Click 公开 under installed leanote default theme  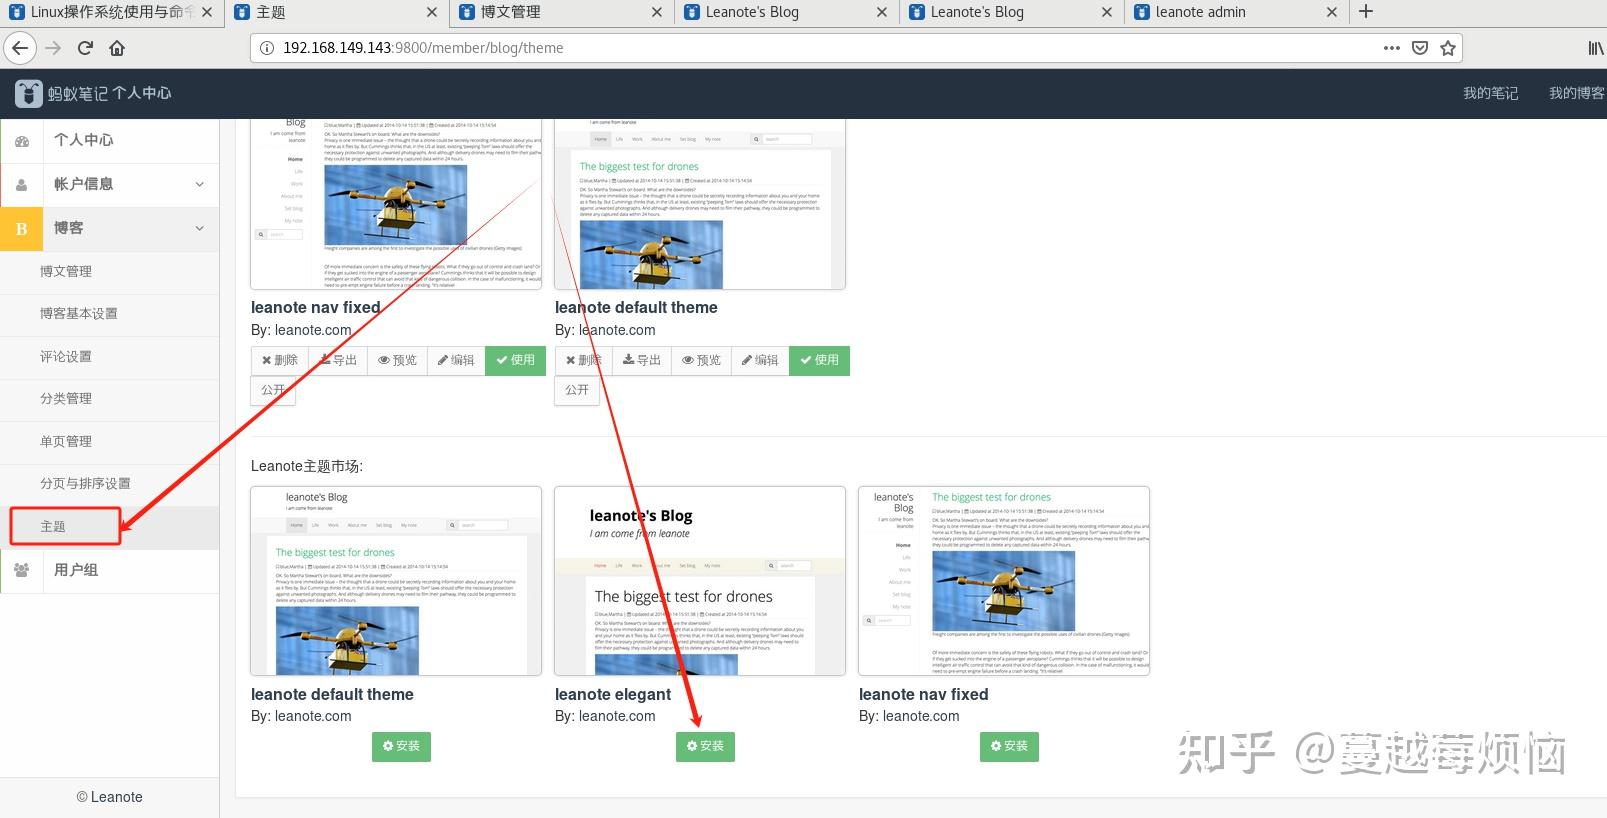[577, 390]
